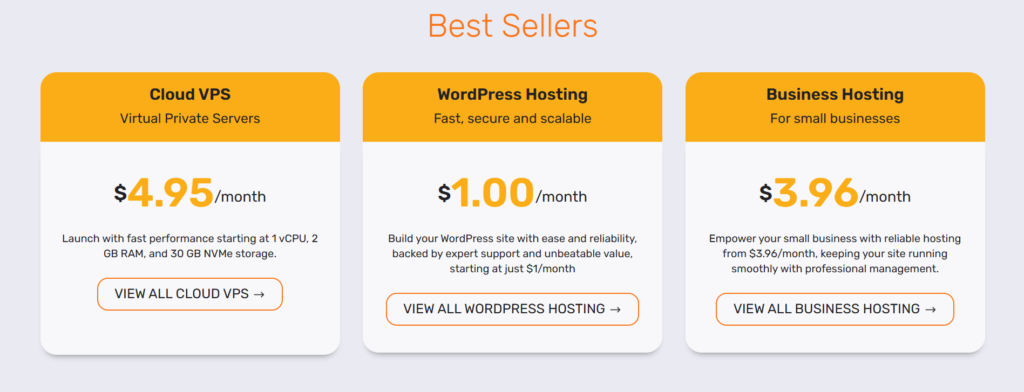
Task: Click the WordPress Hosting card heading
Action: (x=513, y=95)
